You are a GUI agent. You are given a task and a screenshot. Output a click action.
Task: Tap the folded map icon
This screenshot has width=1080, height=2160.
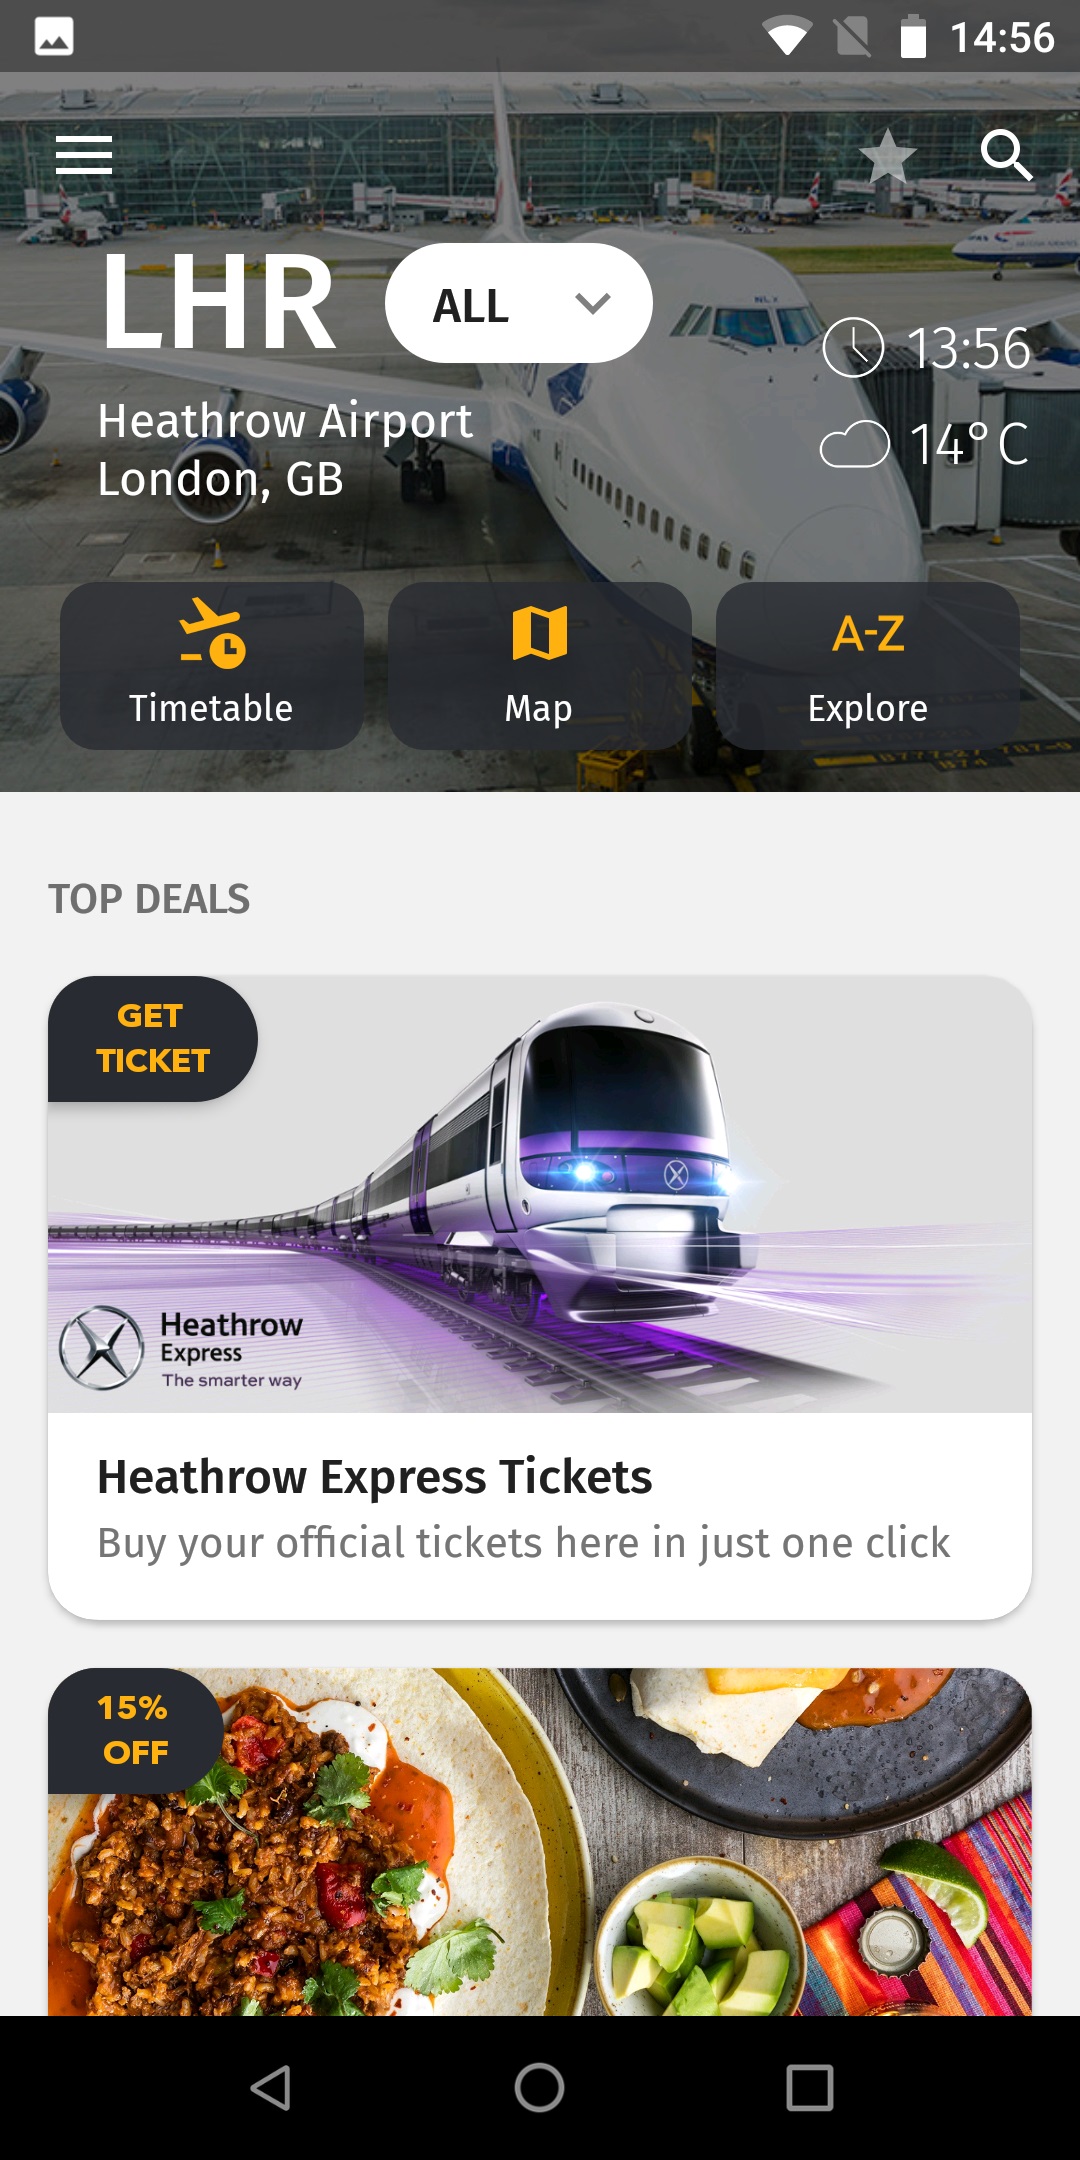pos(540,633)
